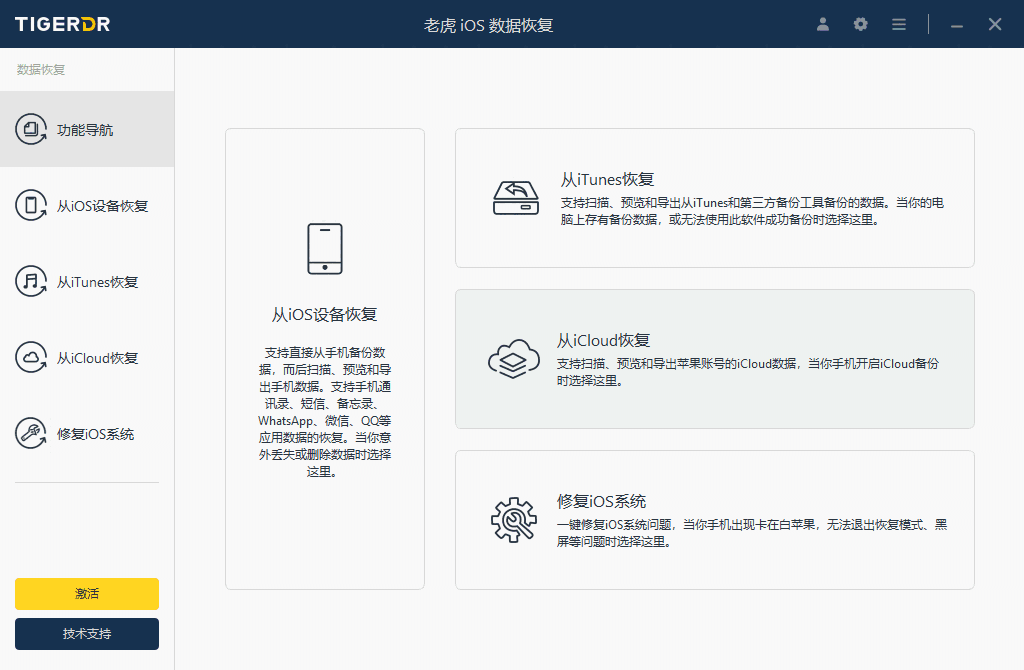This screenshot has height=670, width=1024.
Task: Click the 技术支持 support button
Action: (86, 634)
